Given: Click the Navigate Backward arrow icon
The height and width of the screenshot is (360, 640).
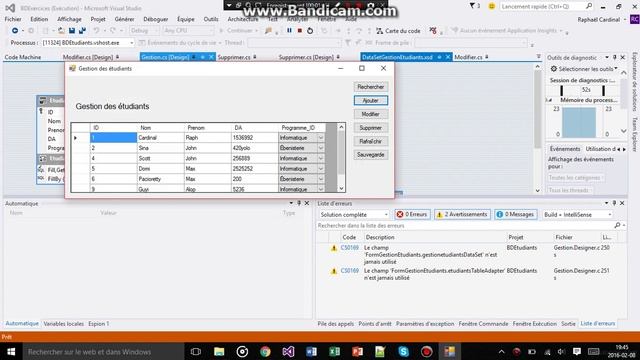Looking at the screenshot, I should (15, 31).
